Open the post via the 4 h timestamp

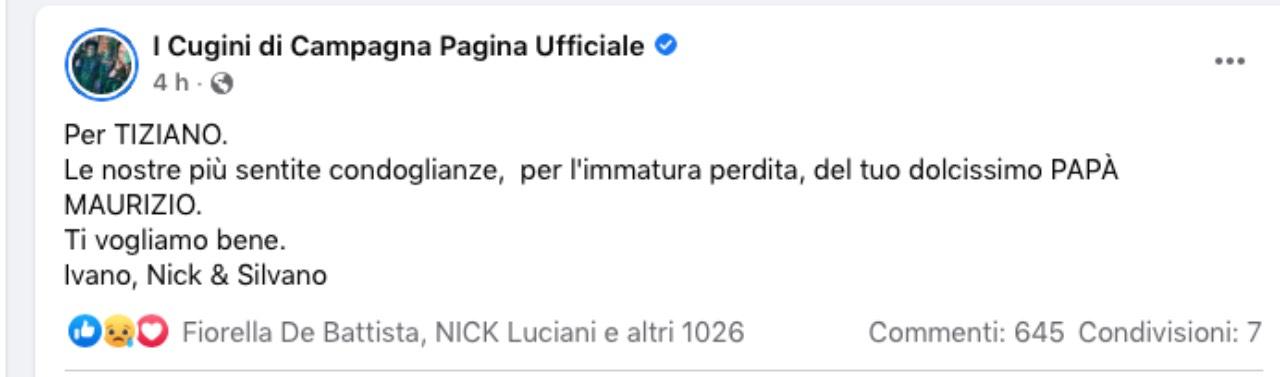click(170, 84)
